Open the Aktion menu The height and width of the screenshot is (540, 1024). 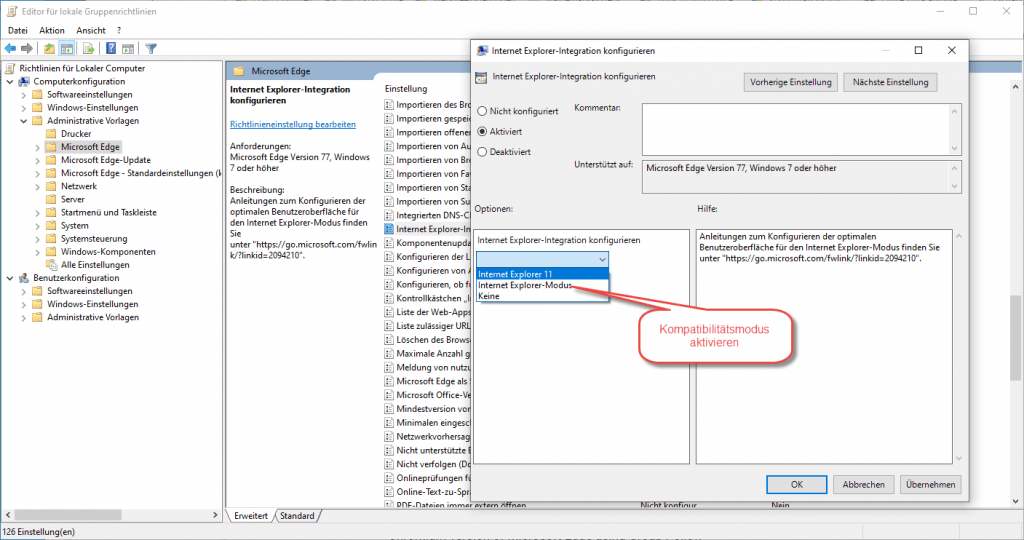52,30
